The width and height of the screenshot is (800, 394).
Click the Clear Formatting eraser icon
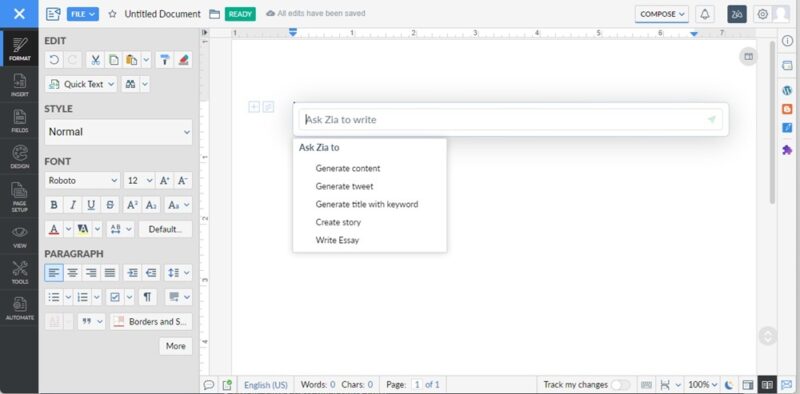(184, 60)
